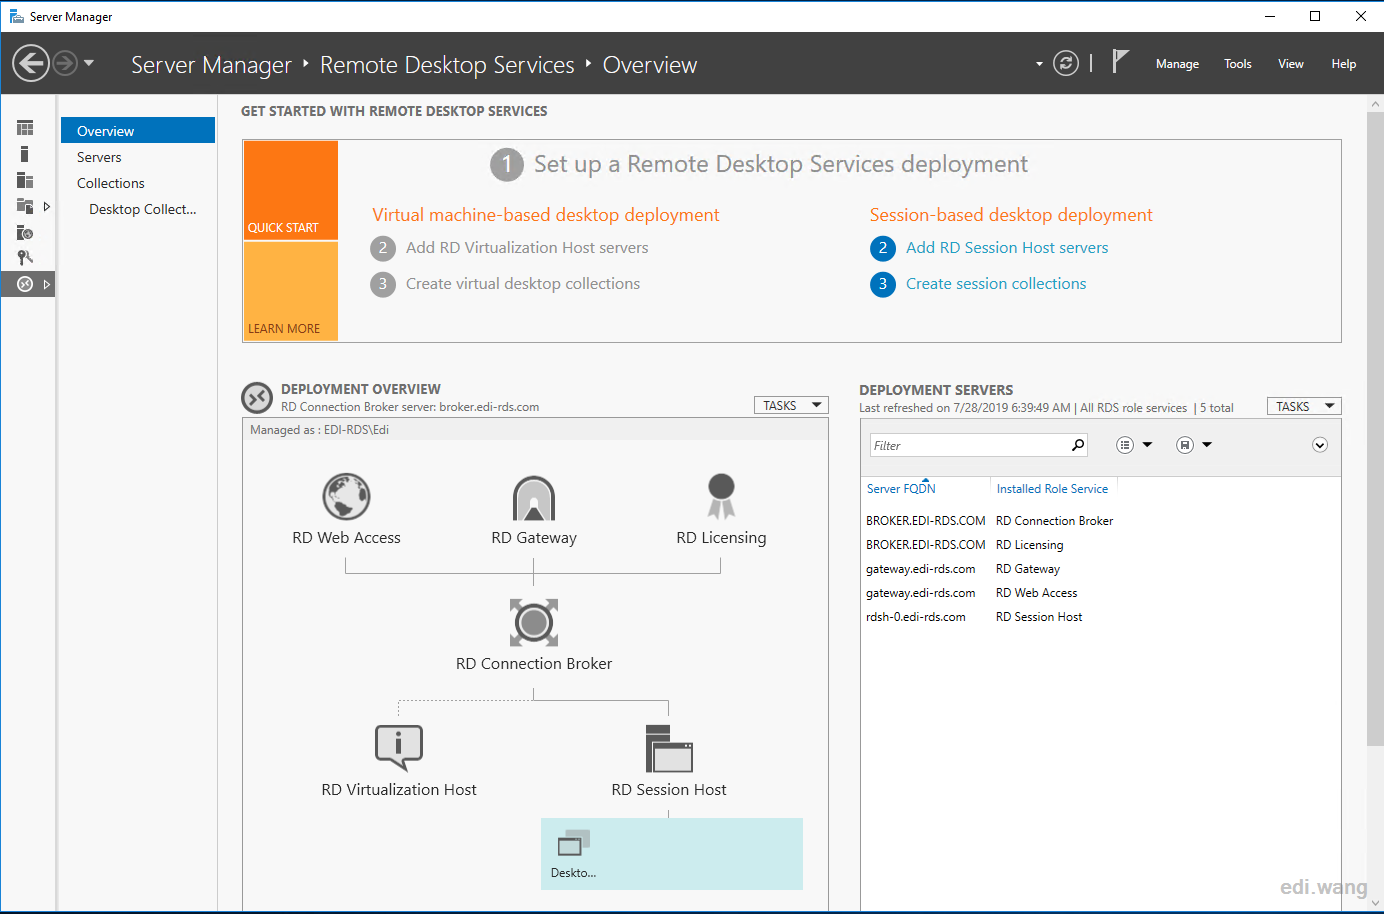Click Add RD Session Host servers link
This screenshot has height=914, width=1384.
click(1007, 248)
